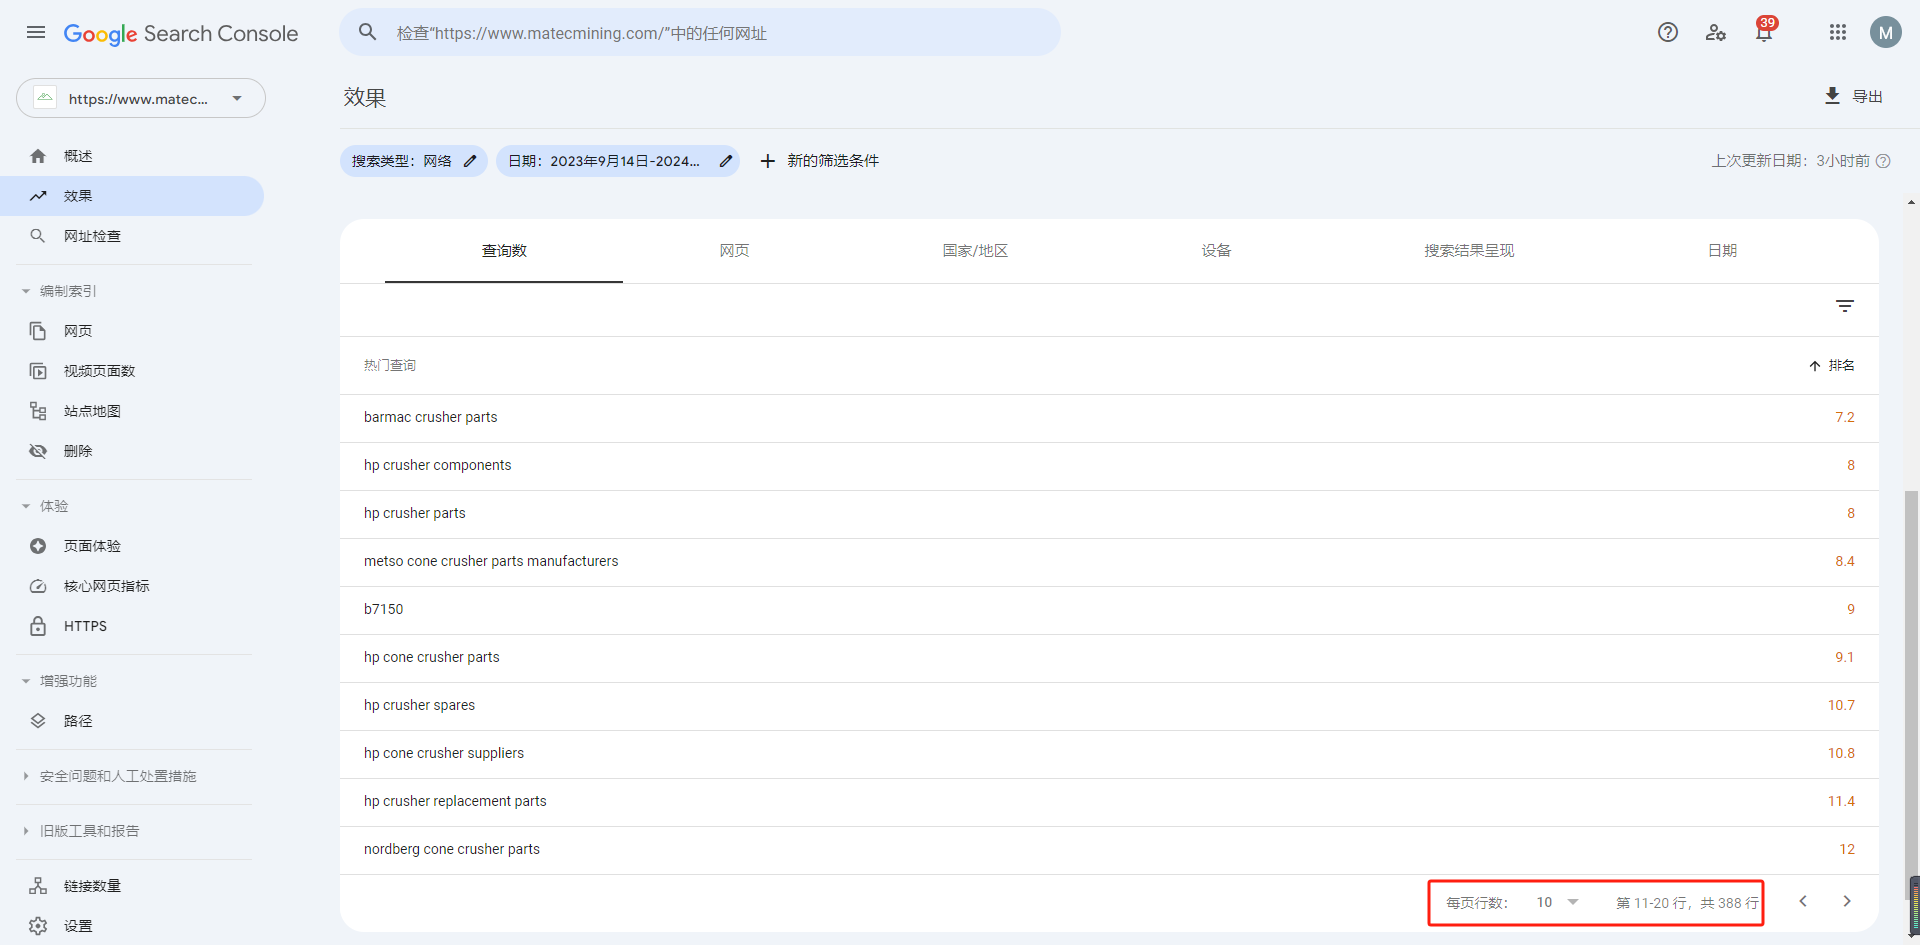Open the account avatar M
1920x945 pixels.
[1886, 32]
